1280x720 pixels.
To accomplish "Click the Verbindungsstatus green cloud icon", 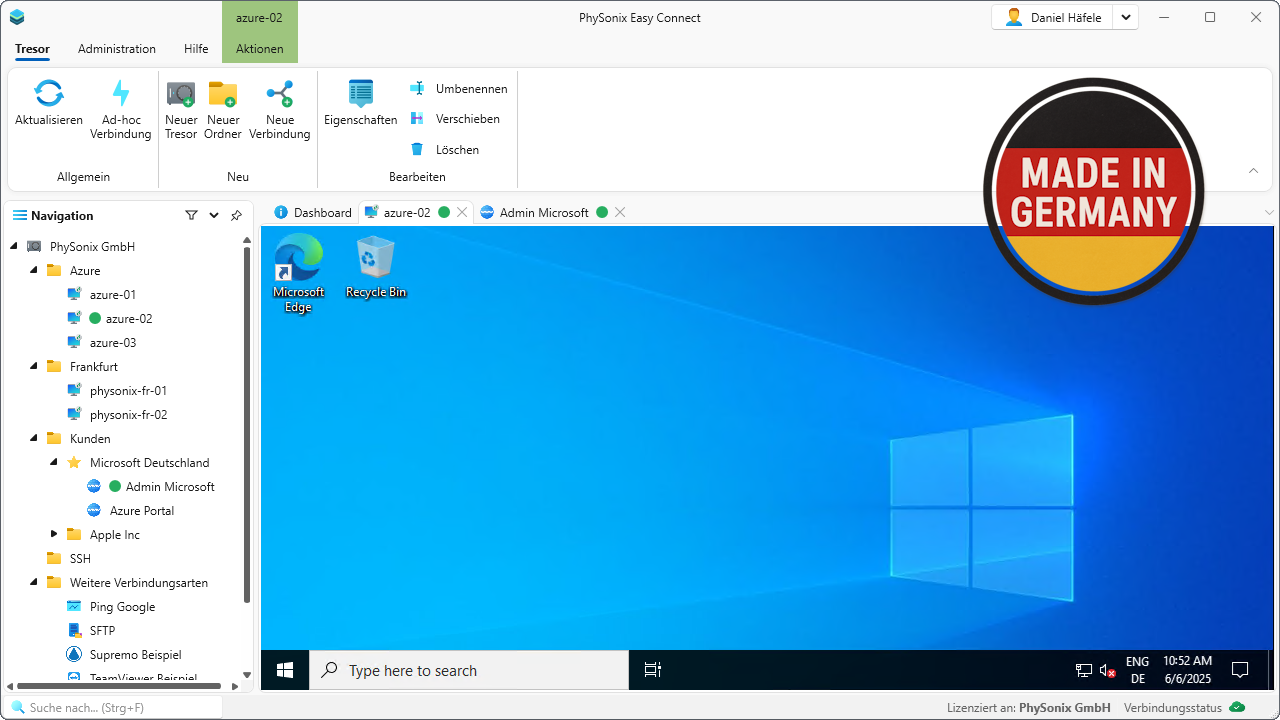I will 1238,708.
